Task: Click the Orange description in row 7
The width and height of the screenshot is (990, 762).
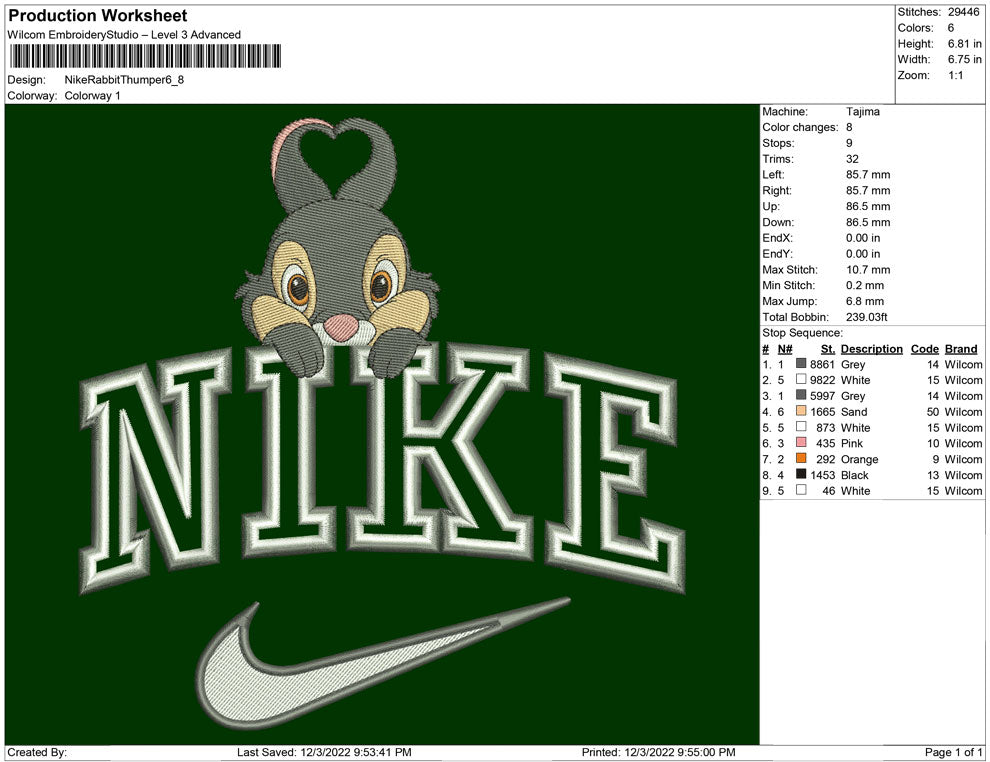Action: pos(859,459)
